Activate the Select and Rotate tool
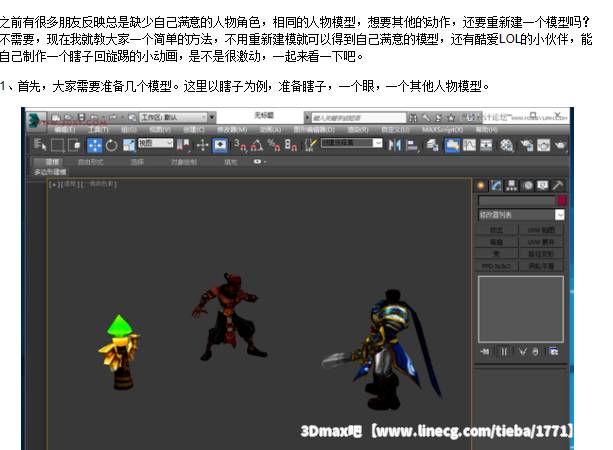 pos(111,145)
